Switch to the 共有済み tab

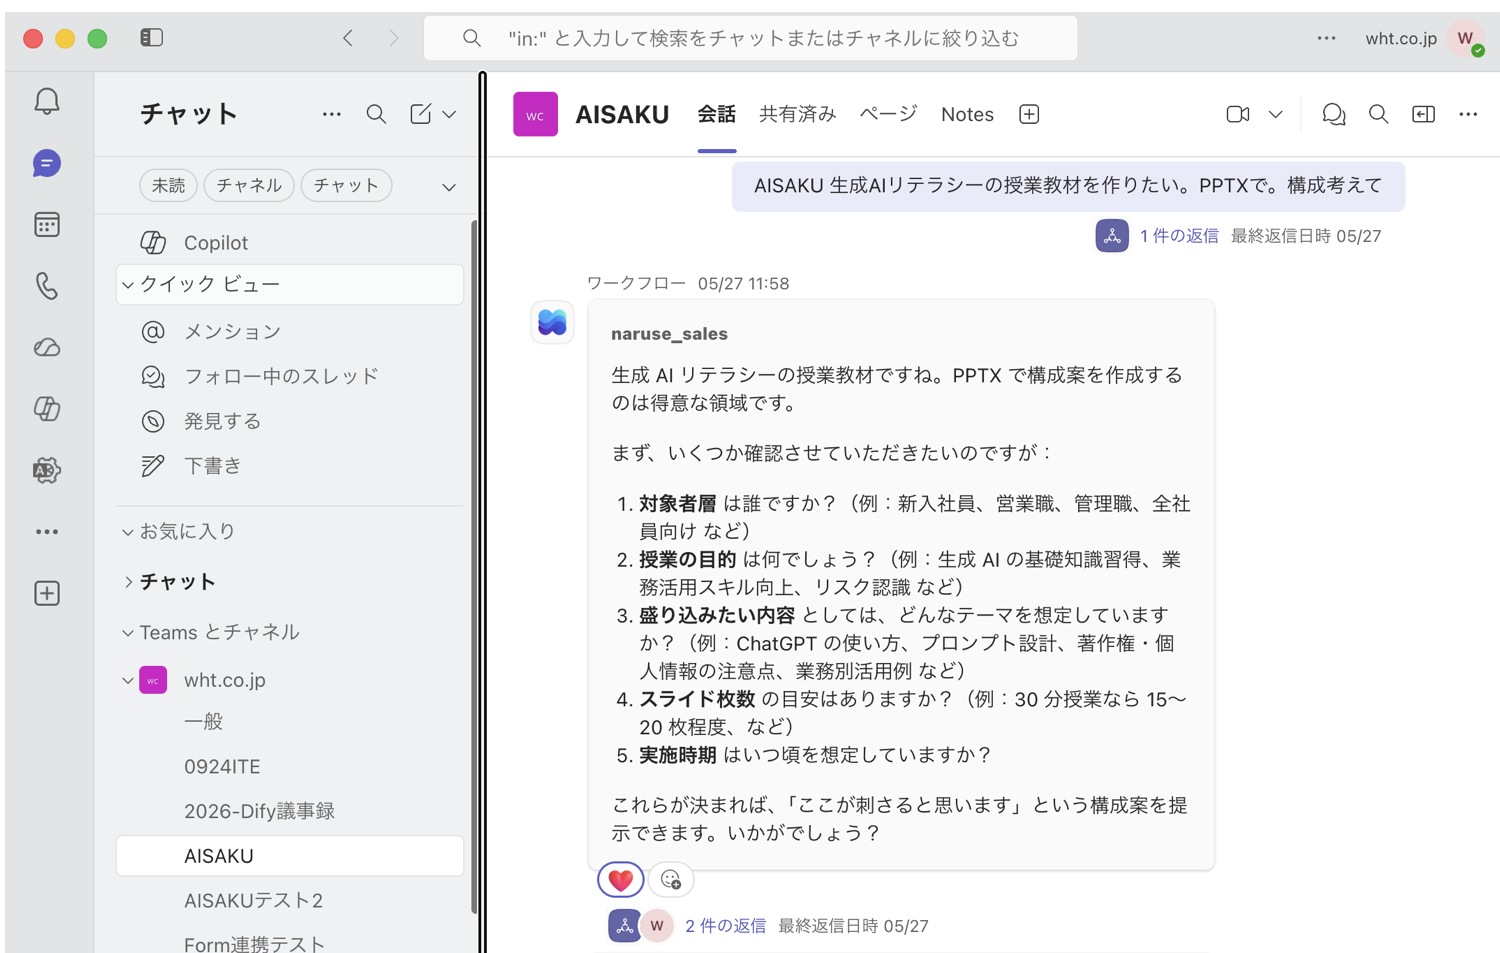click(x=797, y=114)
